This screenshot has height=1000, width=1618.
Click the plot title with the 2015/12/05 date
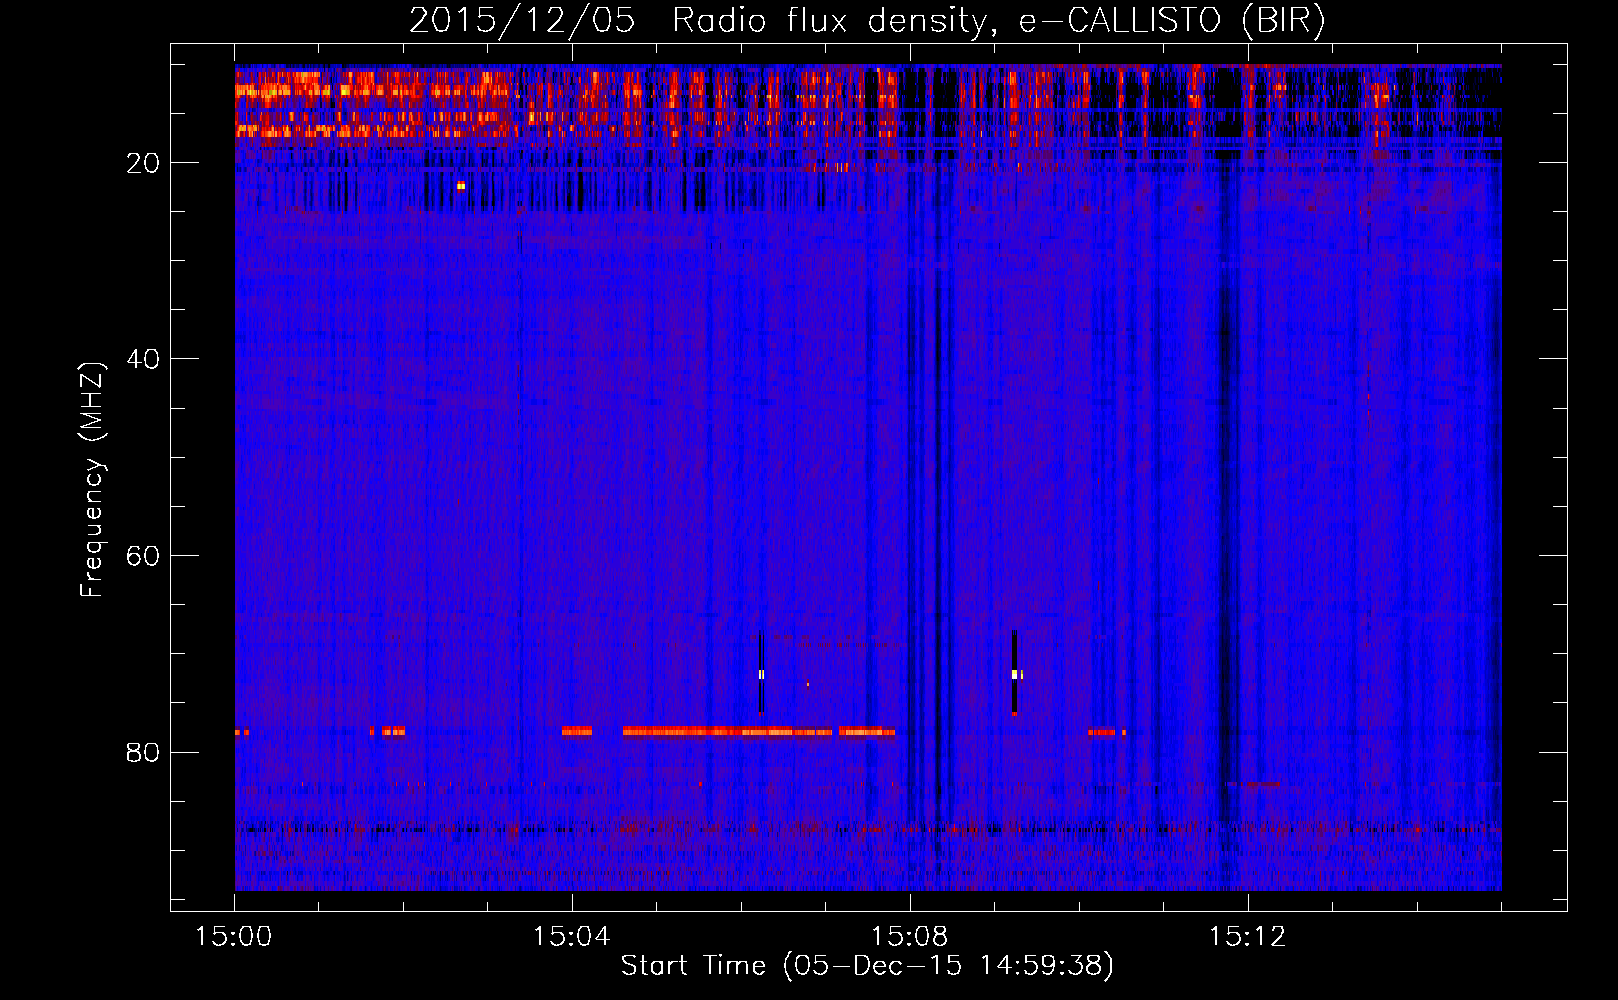click(866, 20)
